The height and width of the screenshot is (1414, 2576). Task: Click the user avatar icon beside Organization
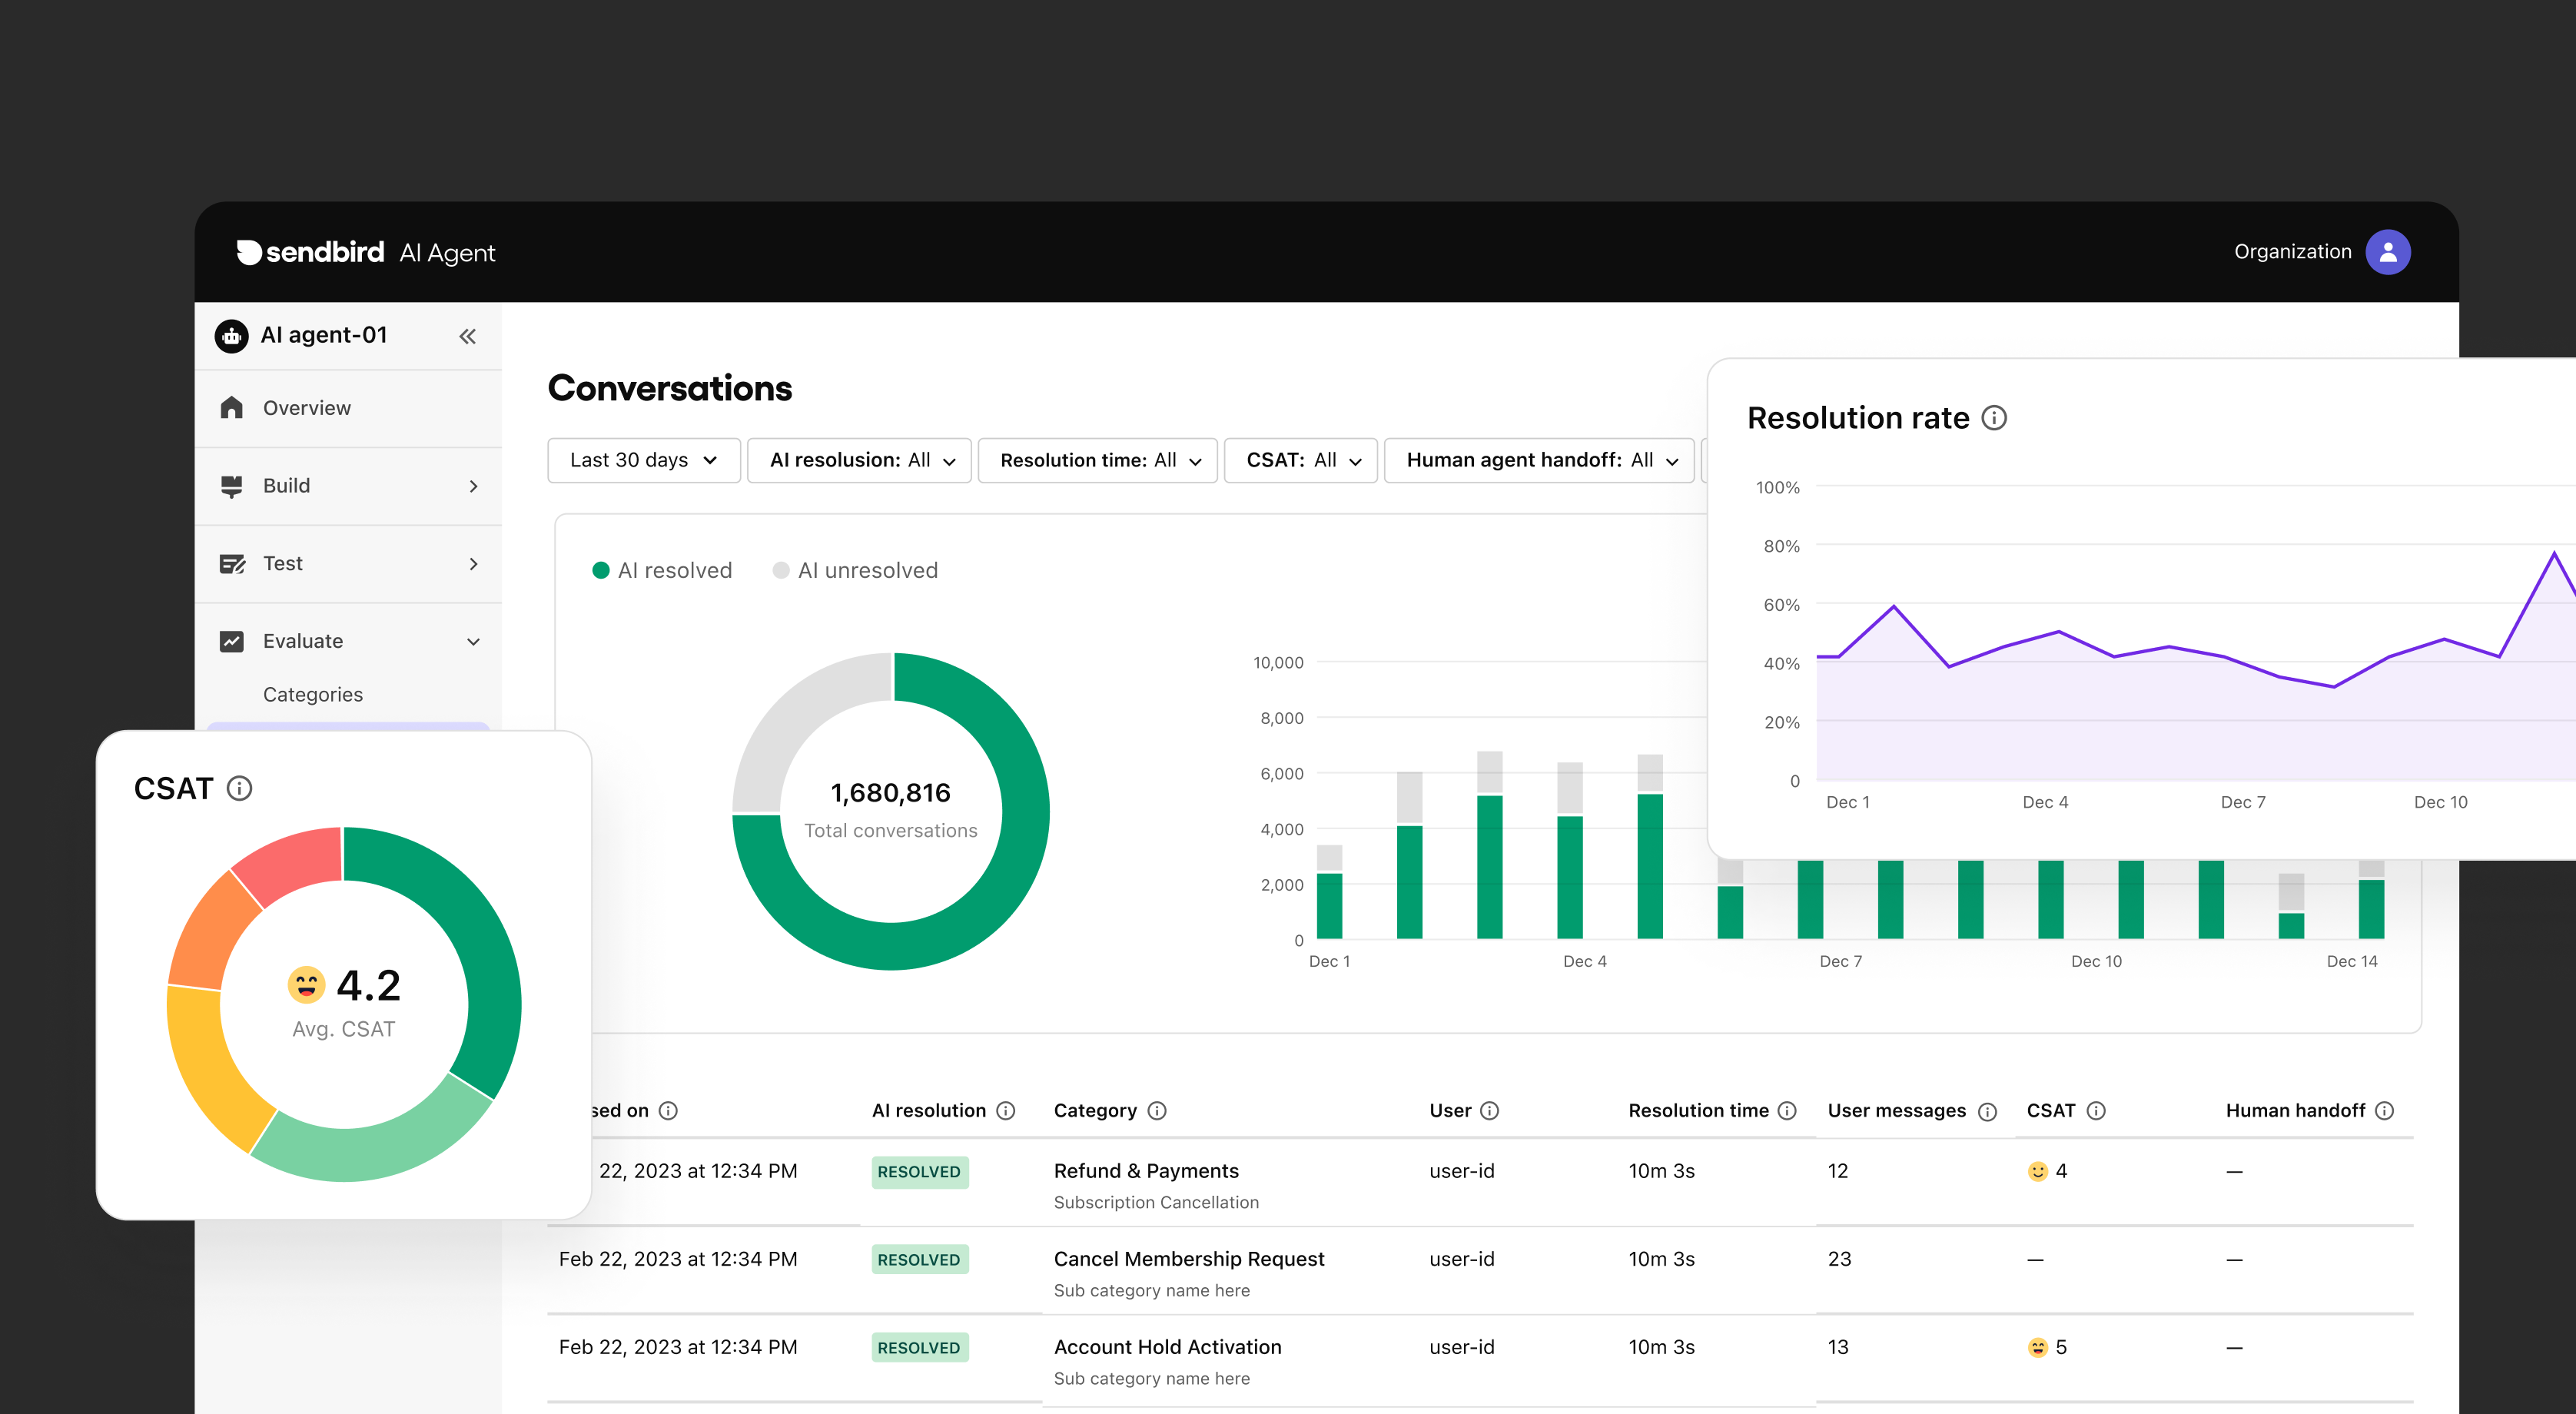click(x=2387, y=252)
